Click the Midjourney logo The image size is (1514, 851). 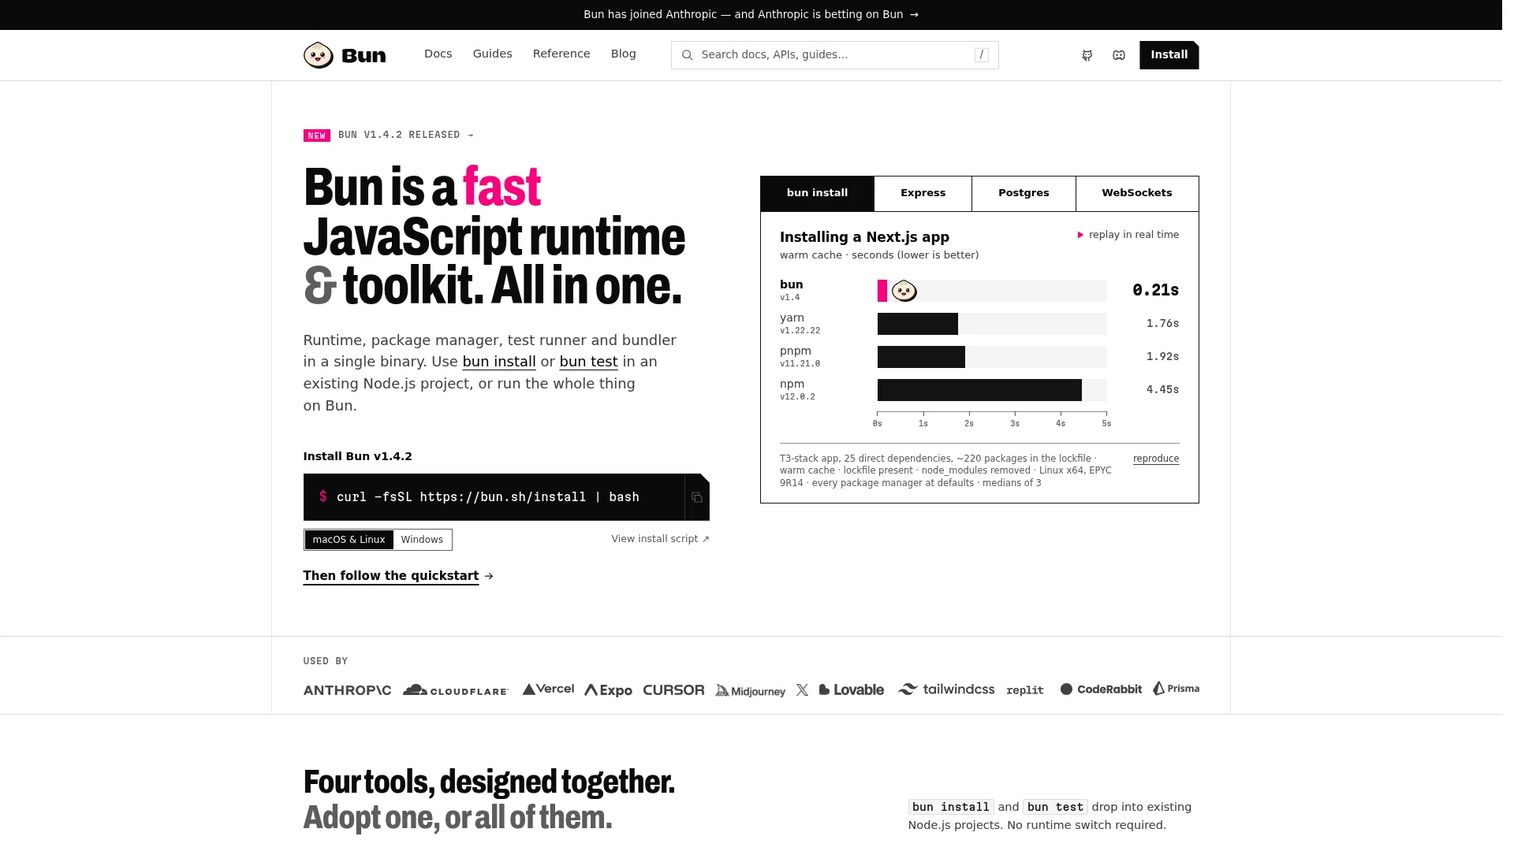[750, 691]
